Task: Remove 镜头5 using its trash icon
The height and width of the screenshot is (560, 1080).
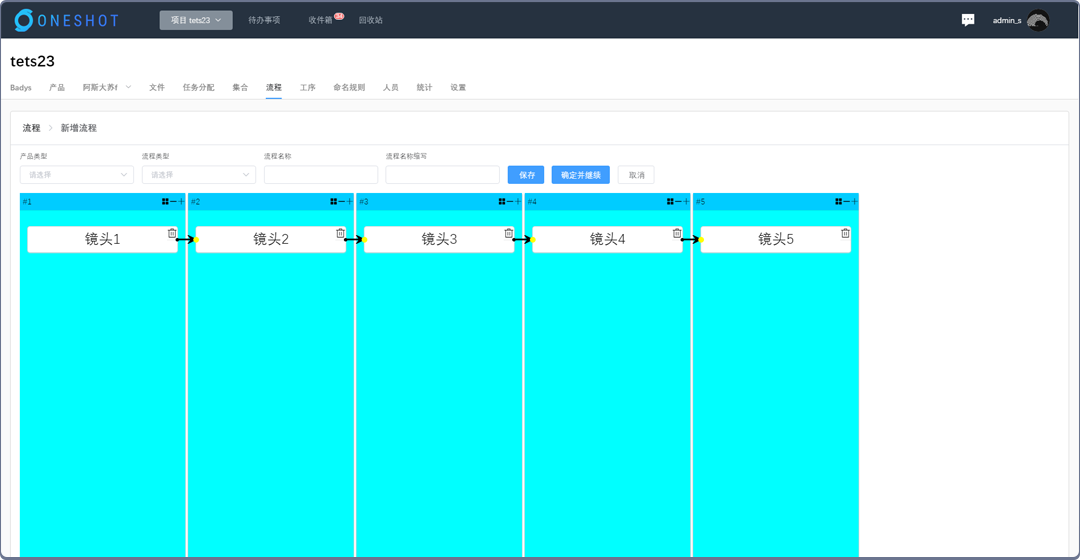Action: pyautogui.click(x=845, y=233)
